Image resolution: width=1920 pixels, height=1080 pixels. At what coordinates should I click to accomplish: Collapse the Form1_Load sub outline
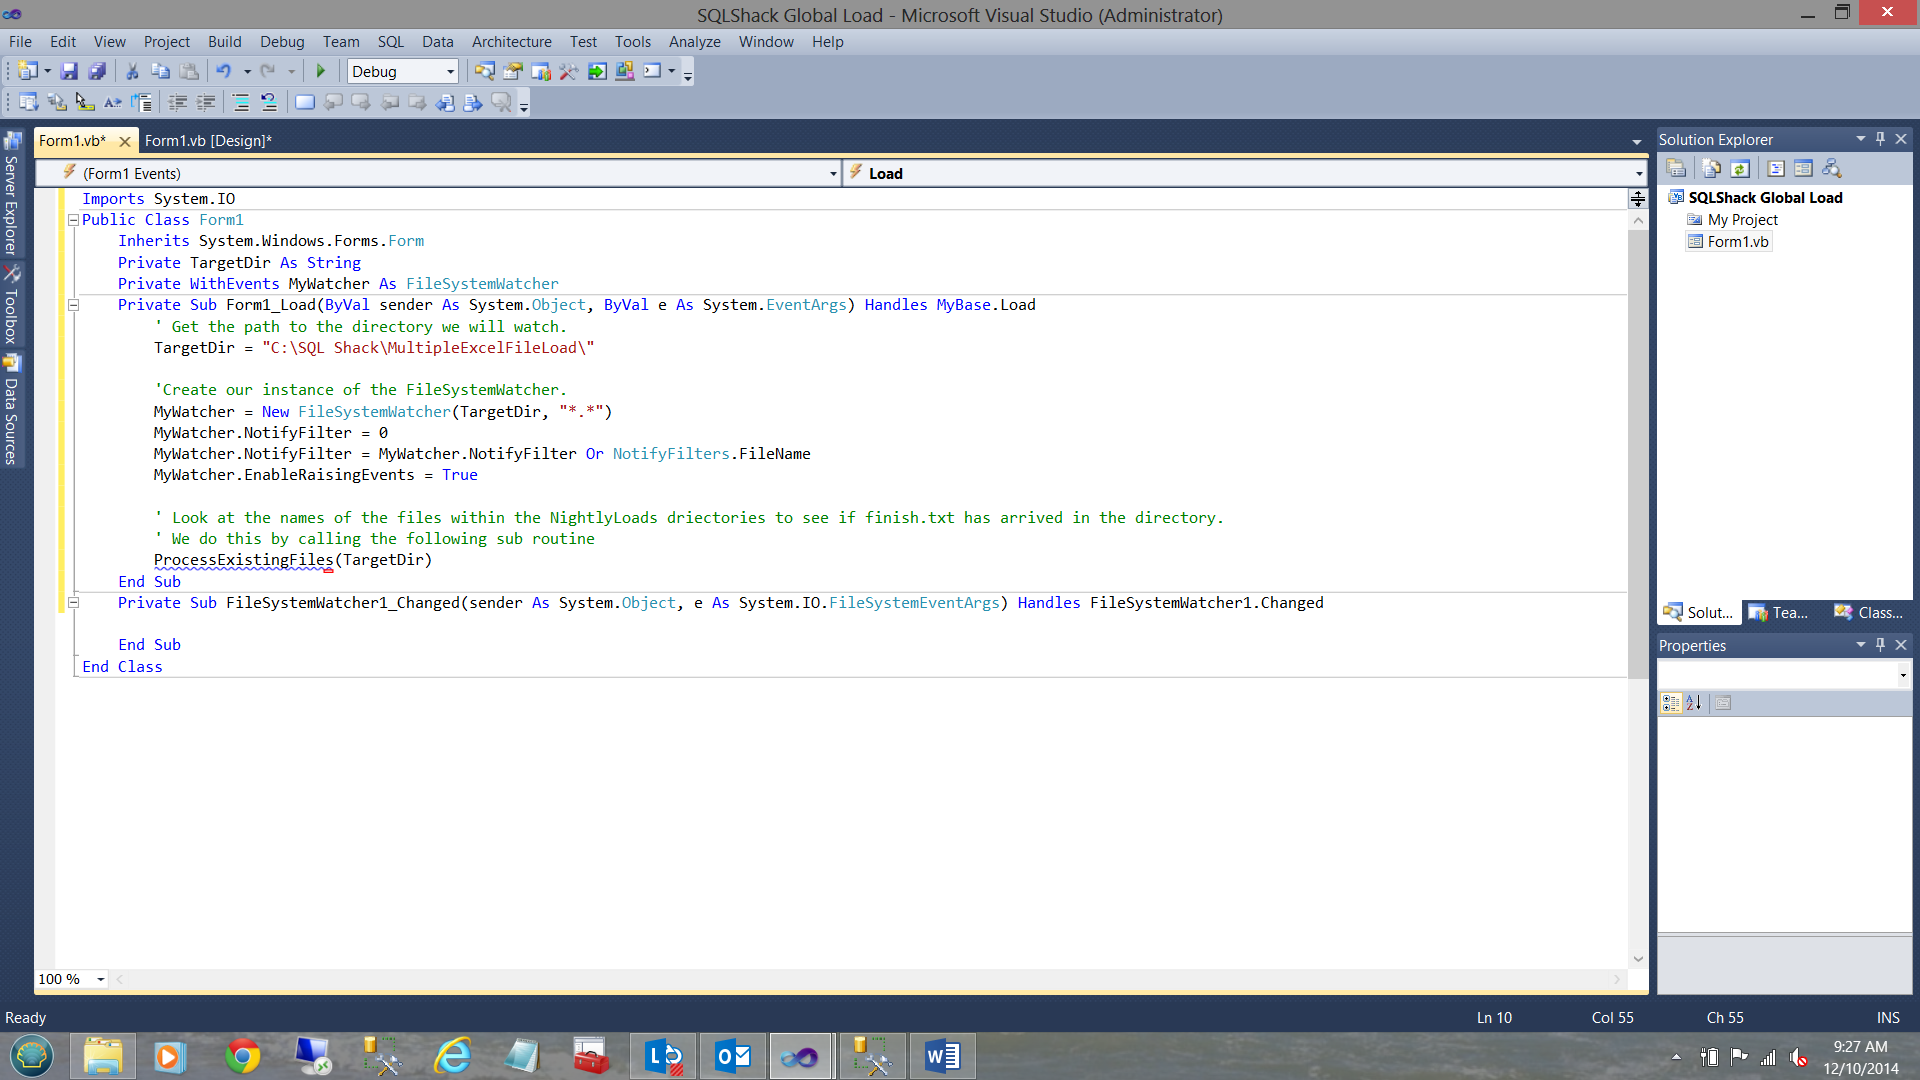click(73, 305)
